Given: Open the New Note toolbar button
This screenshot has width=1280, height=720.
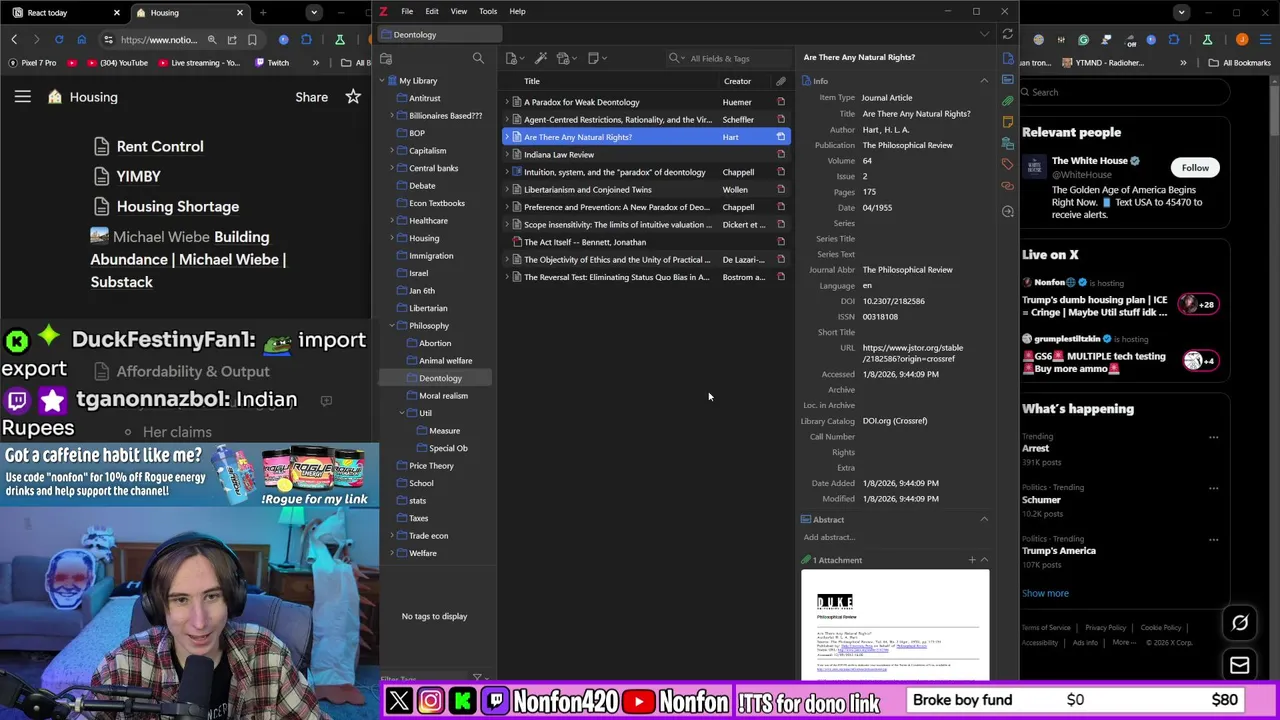Looking at the screenshot, I should (595, 58).
